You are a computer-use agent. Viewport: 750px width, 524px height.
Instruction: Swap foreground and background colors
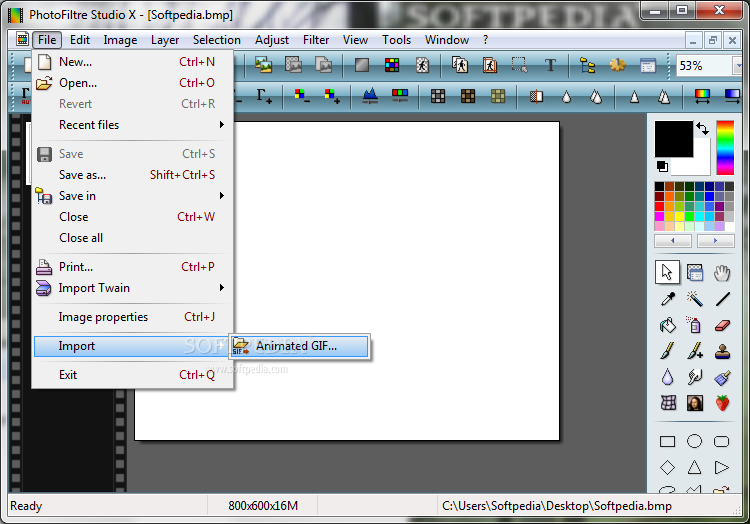tap(702, 128)
